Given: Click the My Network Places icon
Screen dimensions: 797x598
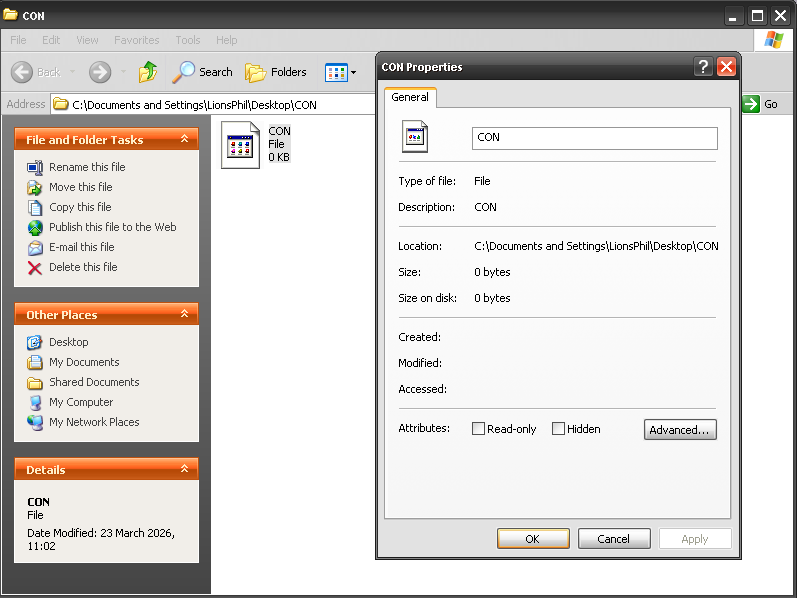Looking at the screenshot, I should [x=35, y=422].
